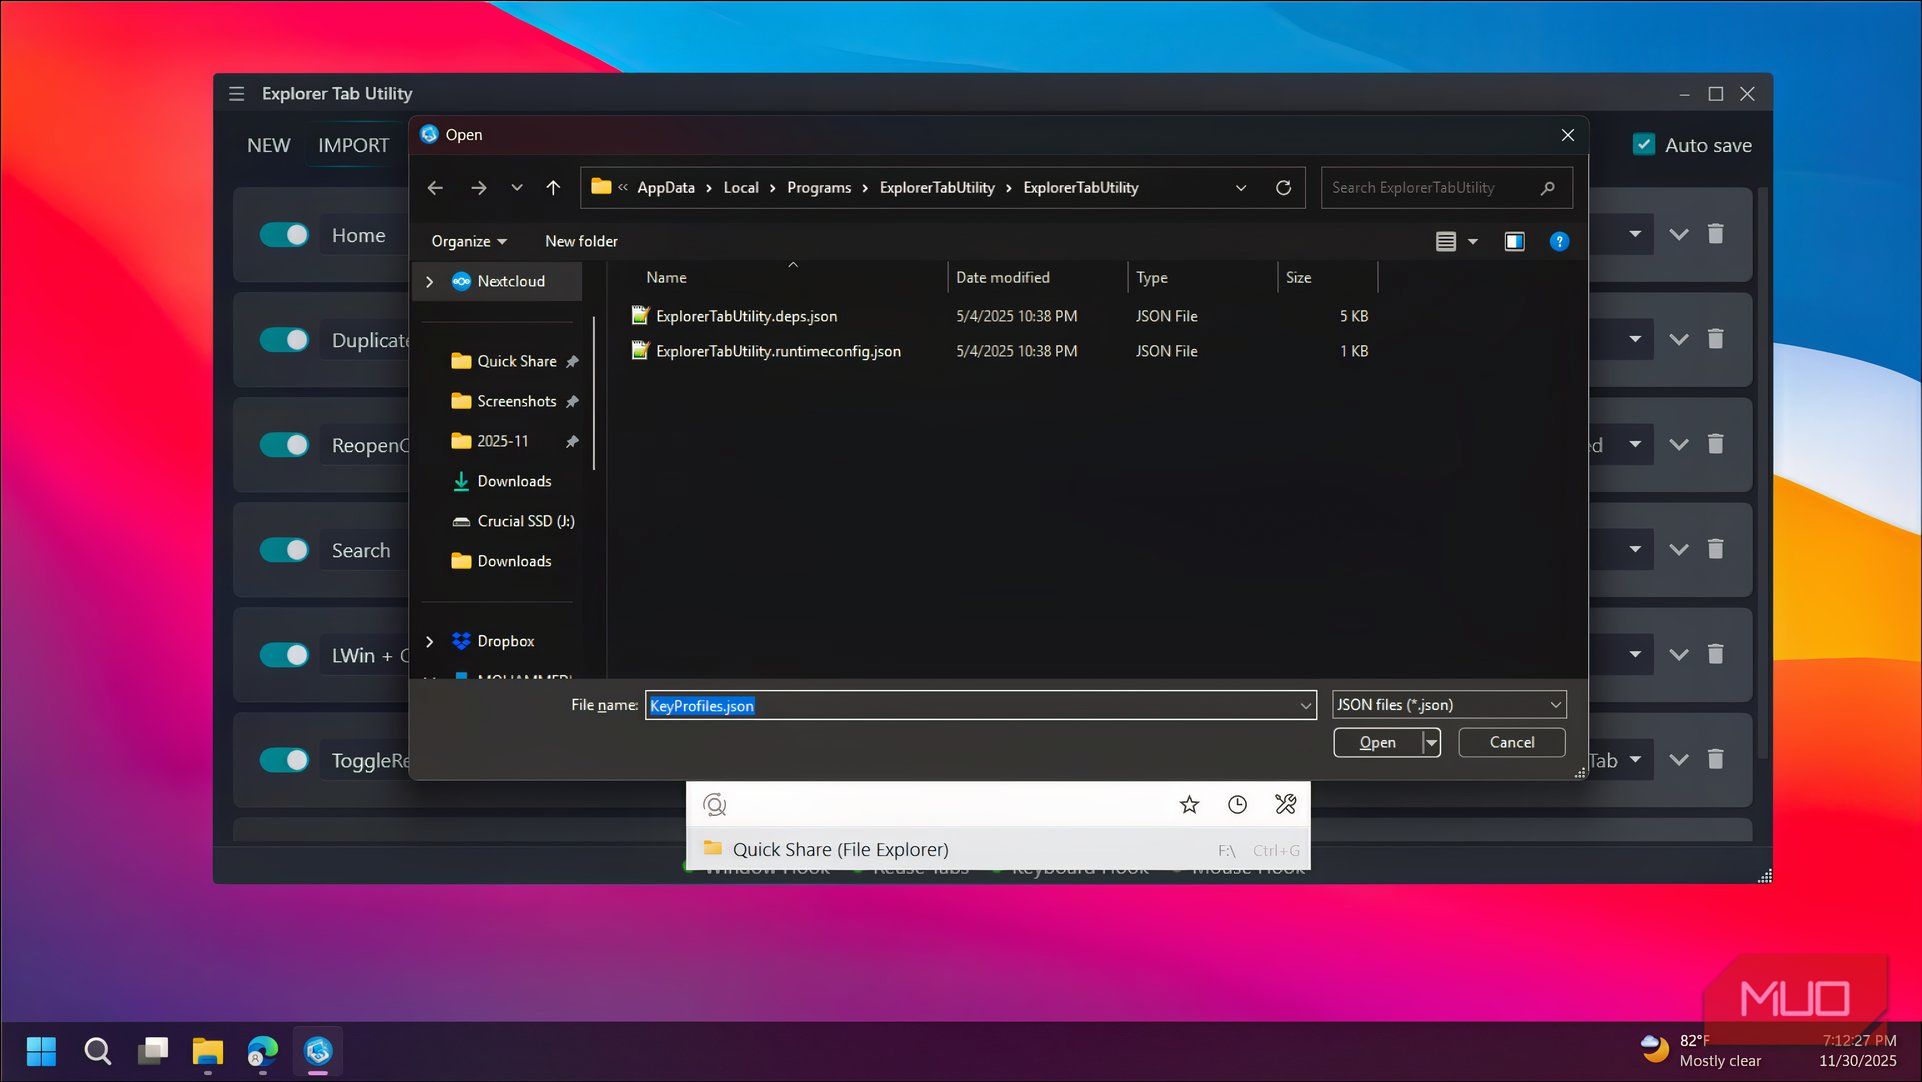Select ExplorerTabUtility.deps.json file
Image resolution: width=1922 pixels, height=1082 pixels.
pos(746,316)
